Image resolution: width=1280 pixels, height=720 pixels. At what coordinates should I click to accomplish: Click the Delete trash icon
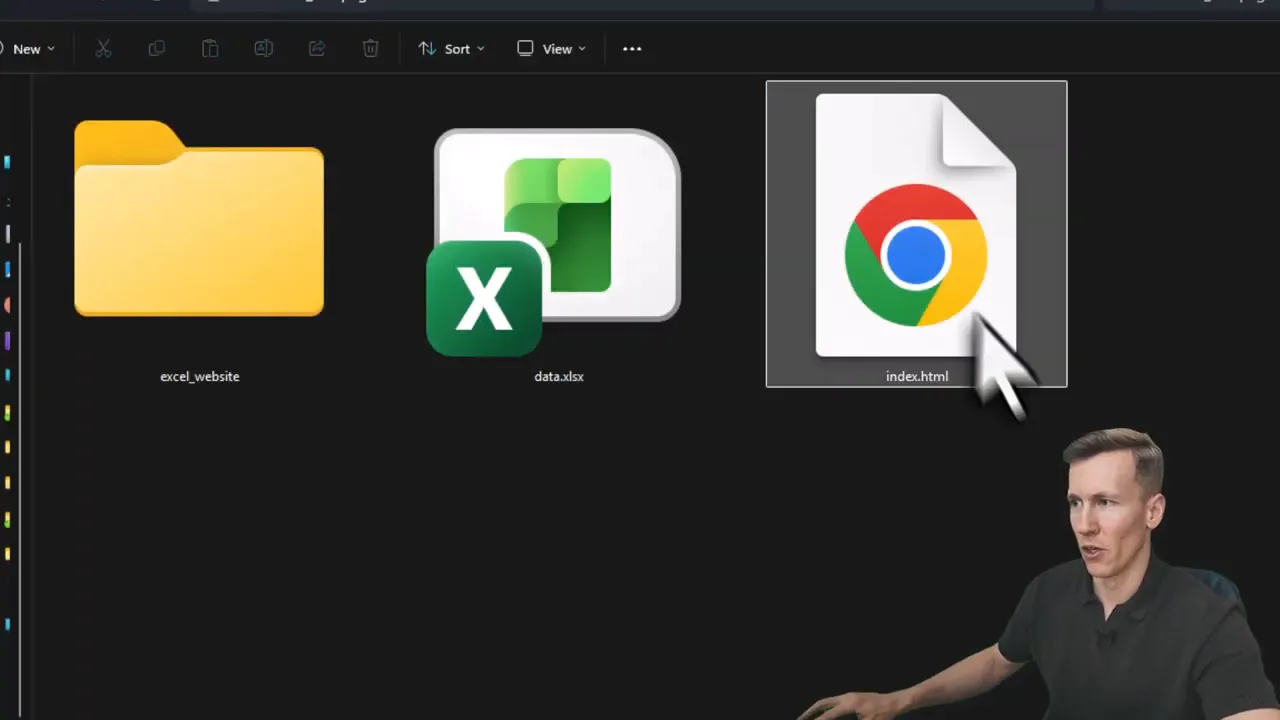370,48
